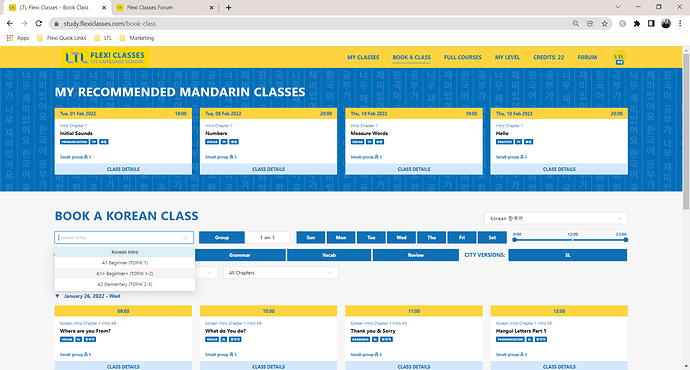The width and height of the screenshot is (690, 370).
Task: Toggle the Group class type
Action: coord(222,238)
